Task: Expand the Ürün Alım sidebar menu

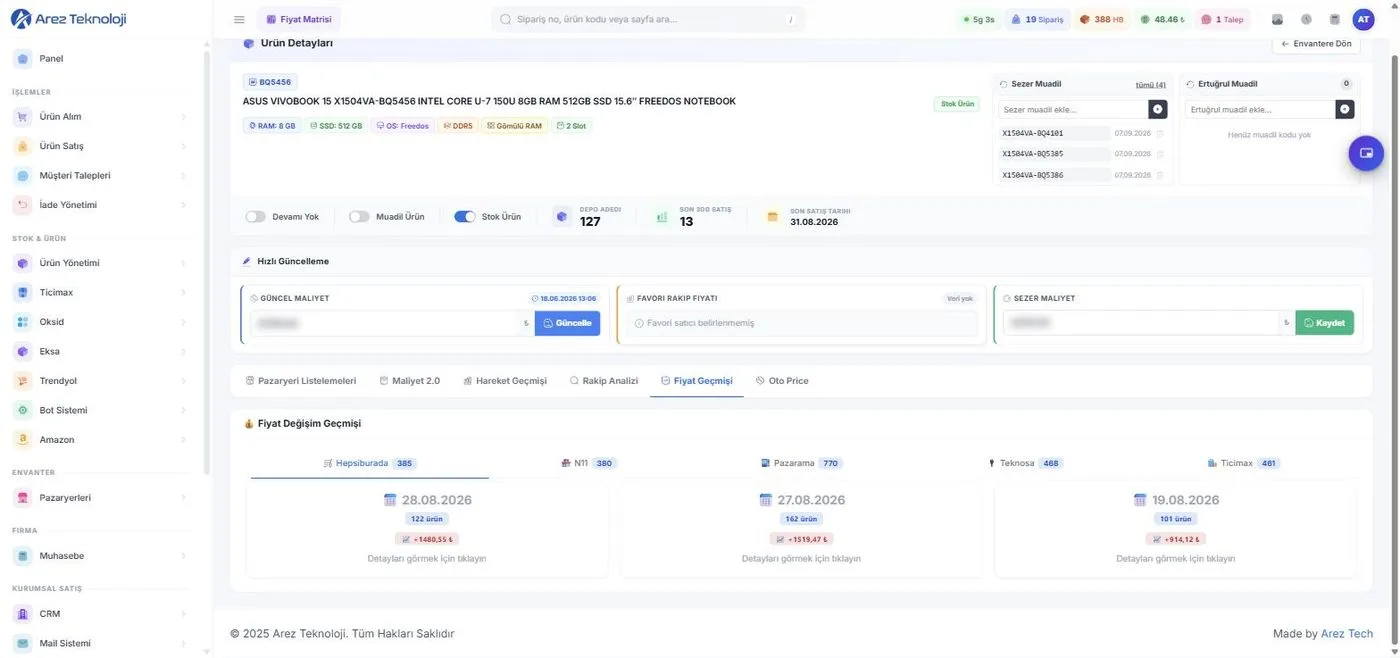Action: tap(102, 117)
